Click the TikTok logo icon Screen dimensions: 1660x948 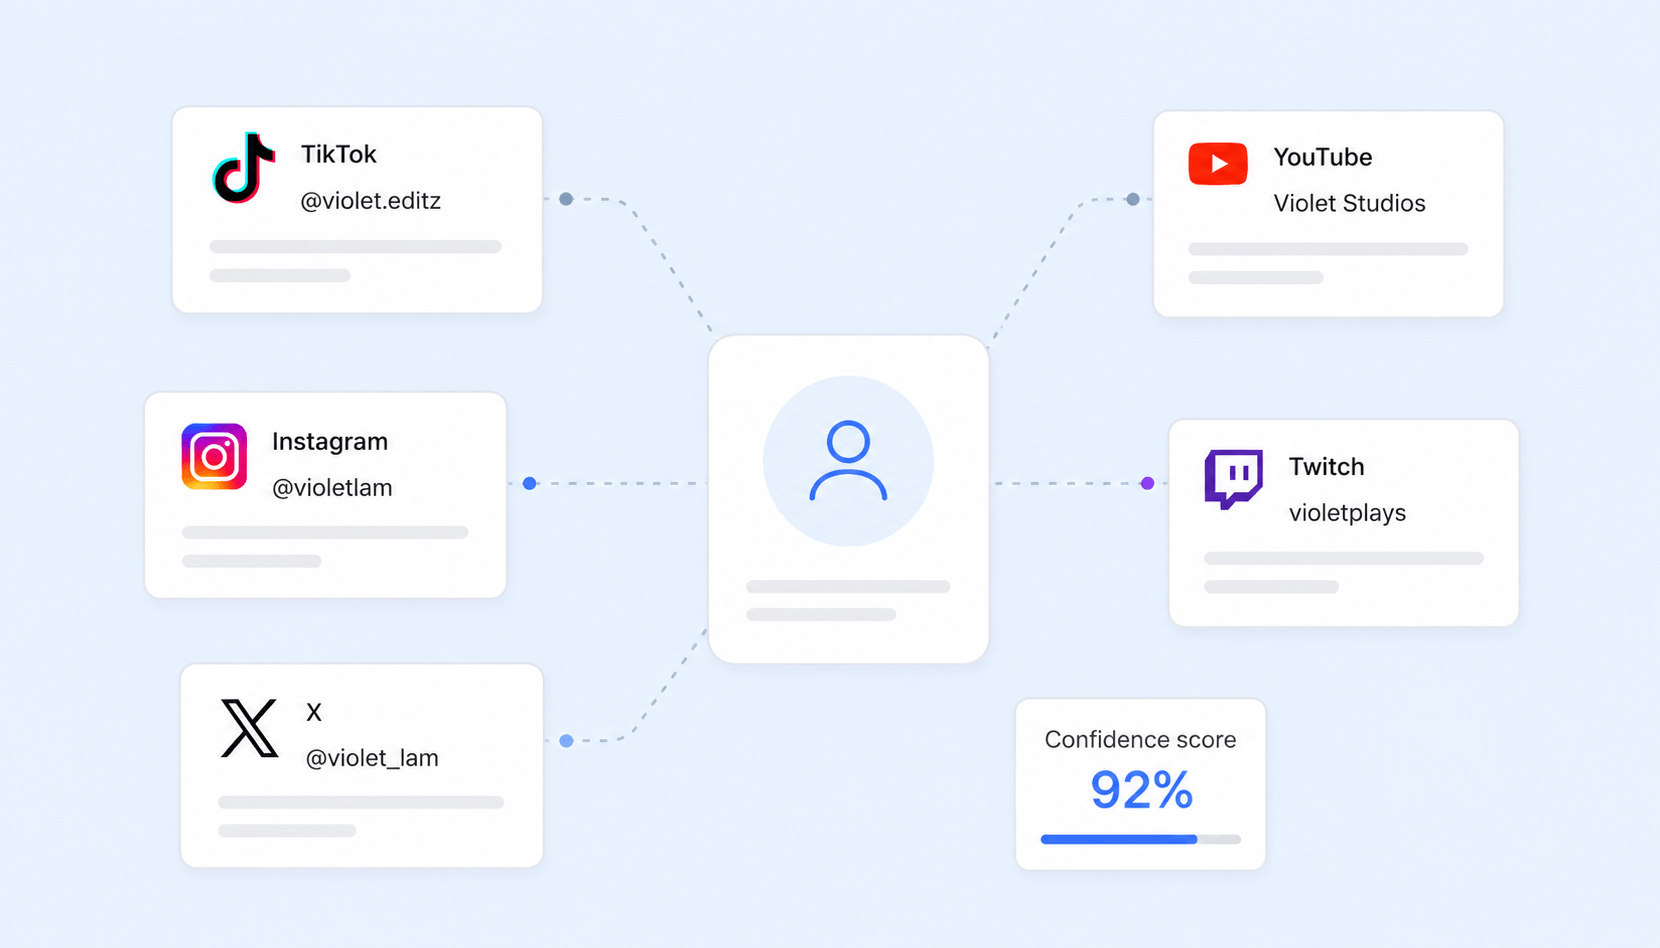coord(244,167)
